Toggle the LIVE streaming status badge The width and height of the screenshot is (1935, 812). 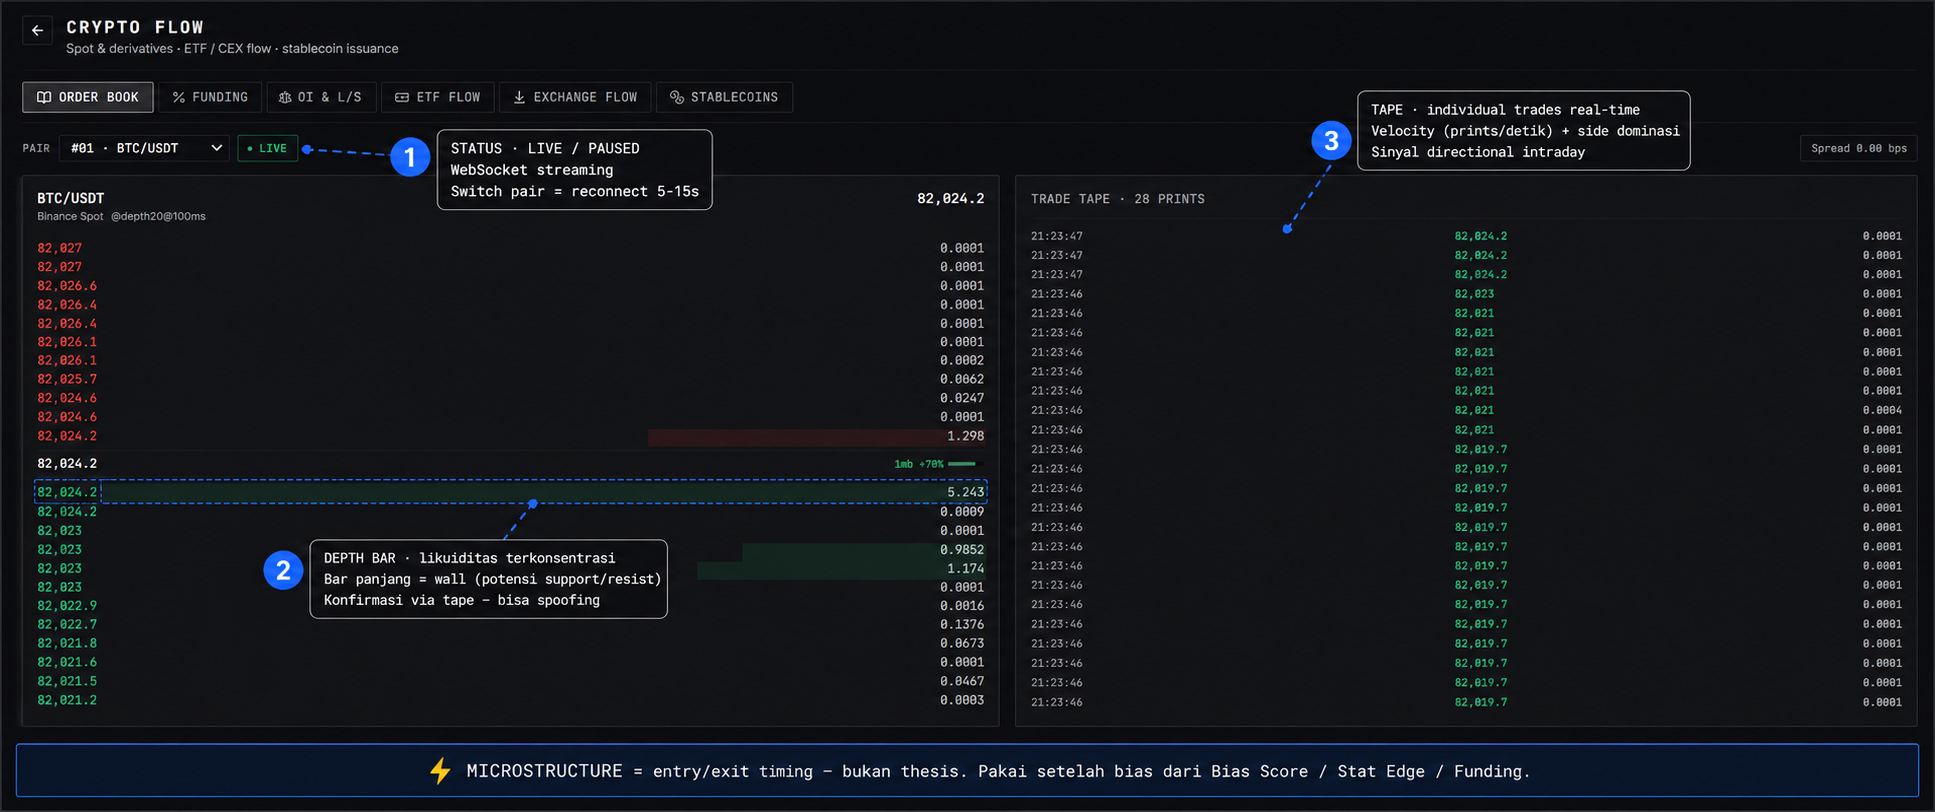point(267,148)
